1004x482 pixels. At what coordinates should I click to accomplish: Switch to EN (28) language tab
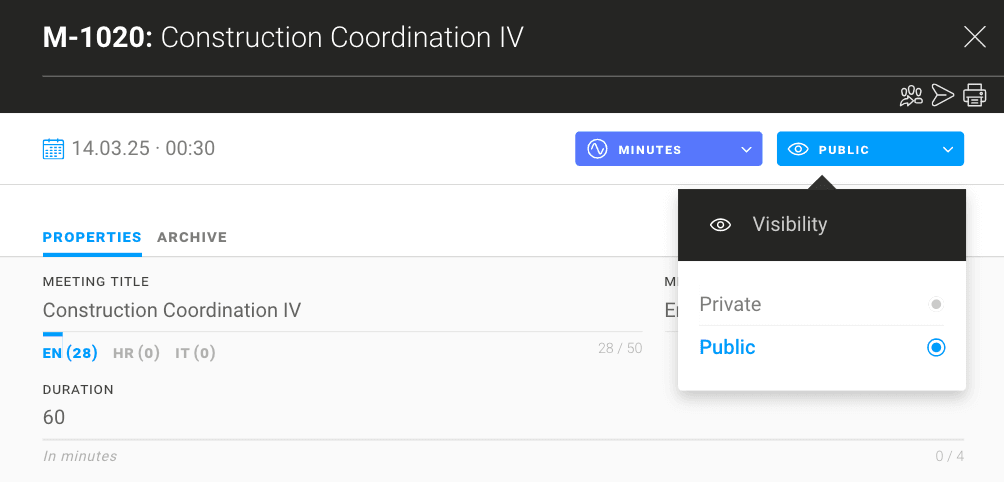point(70,353)
